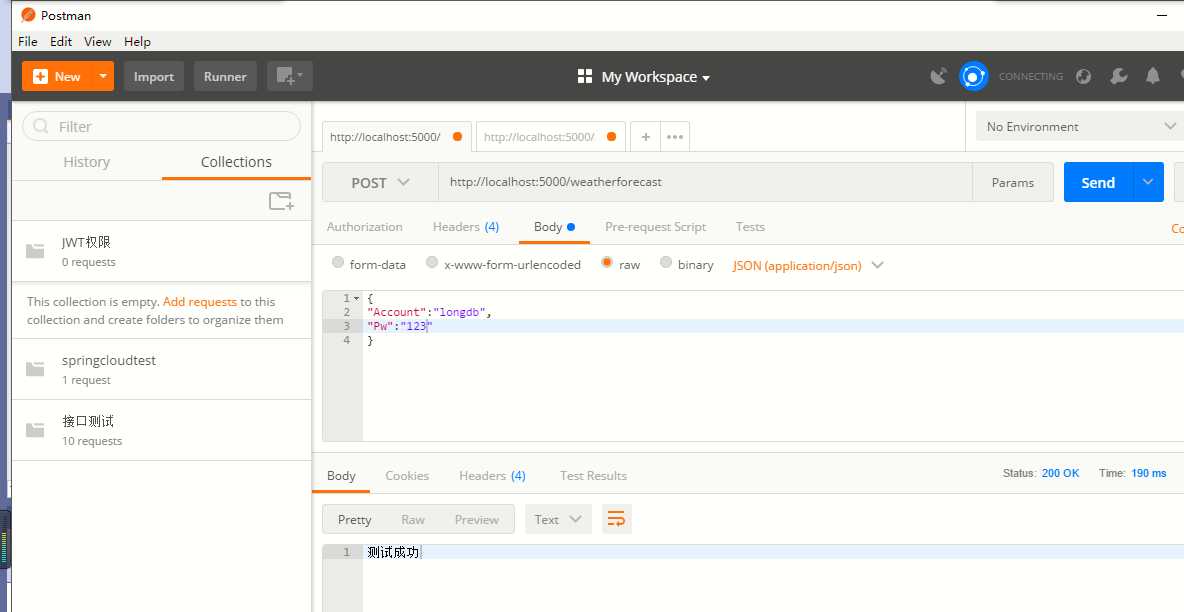Open the No Environment dropdown
Viewport: 1184px width, 612px height.
point(1080,126)
